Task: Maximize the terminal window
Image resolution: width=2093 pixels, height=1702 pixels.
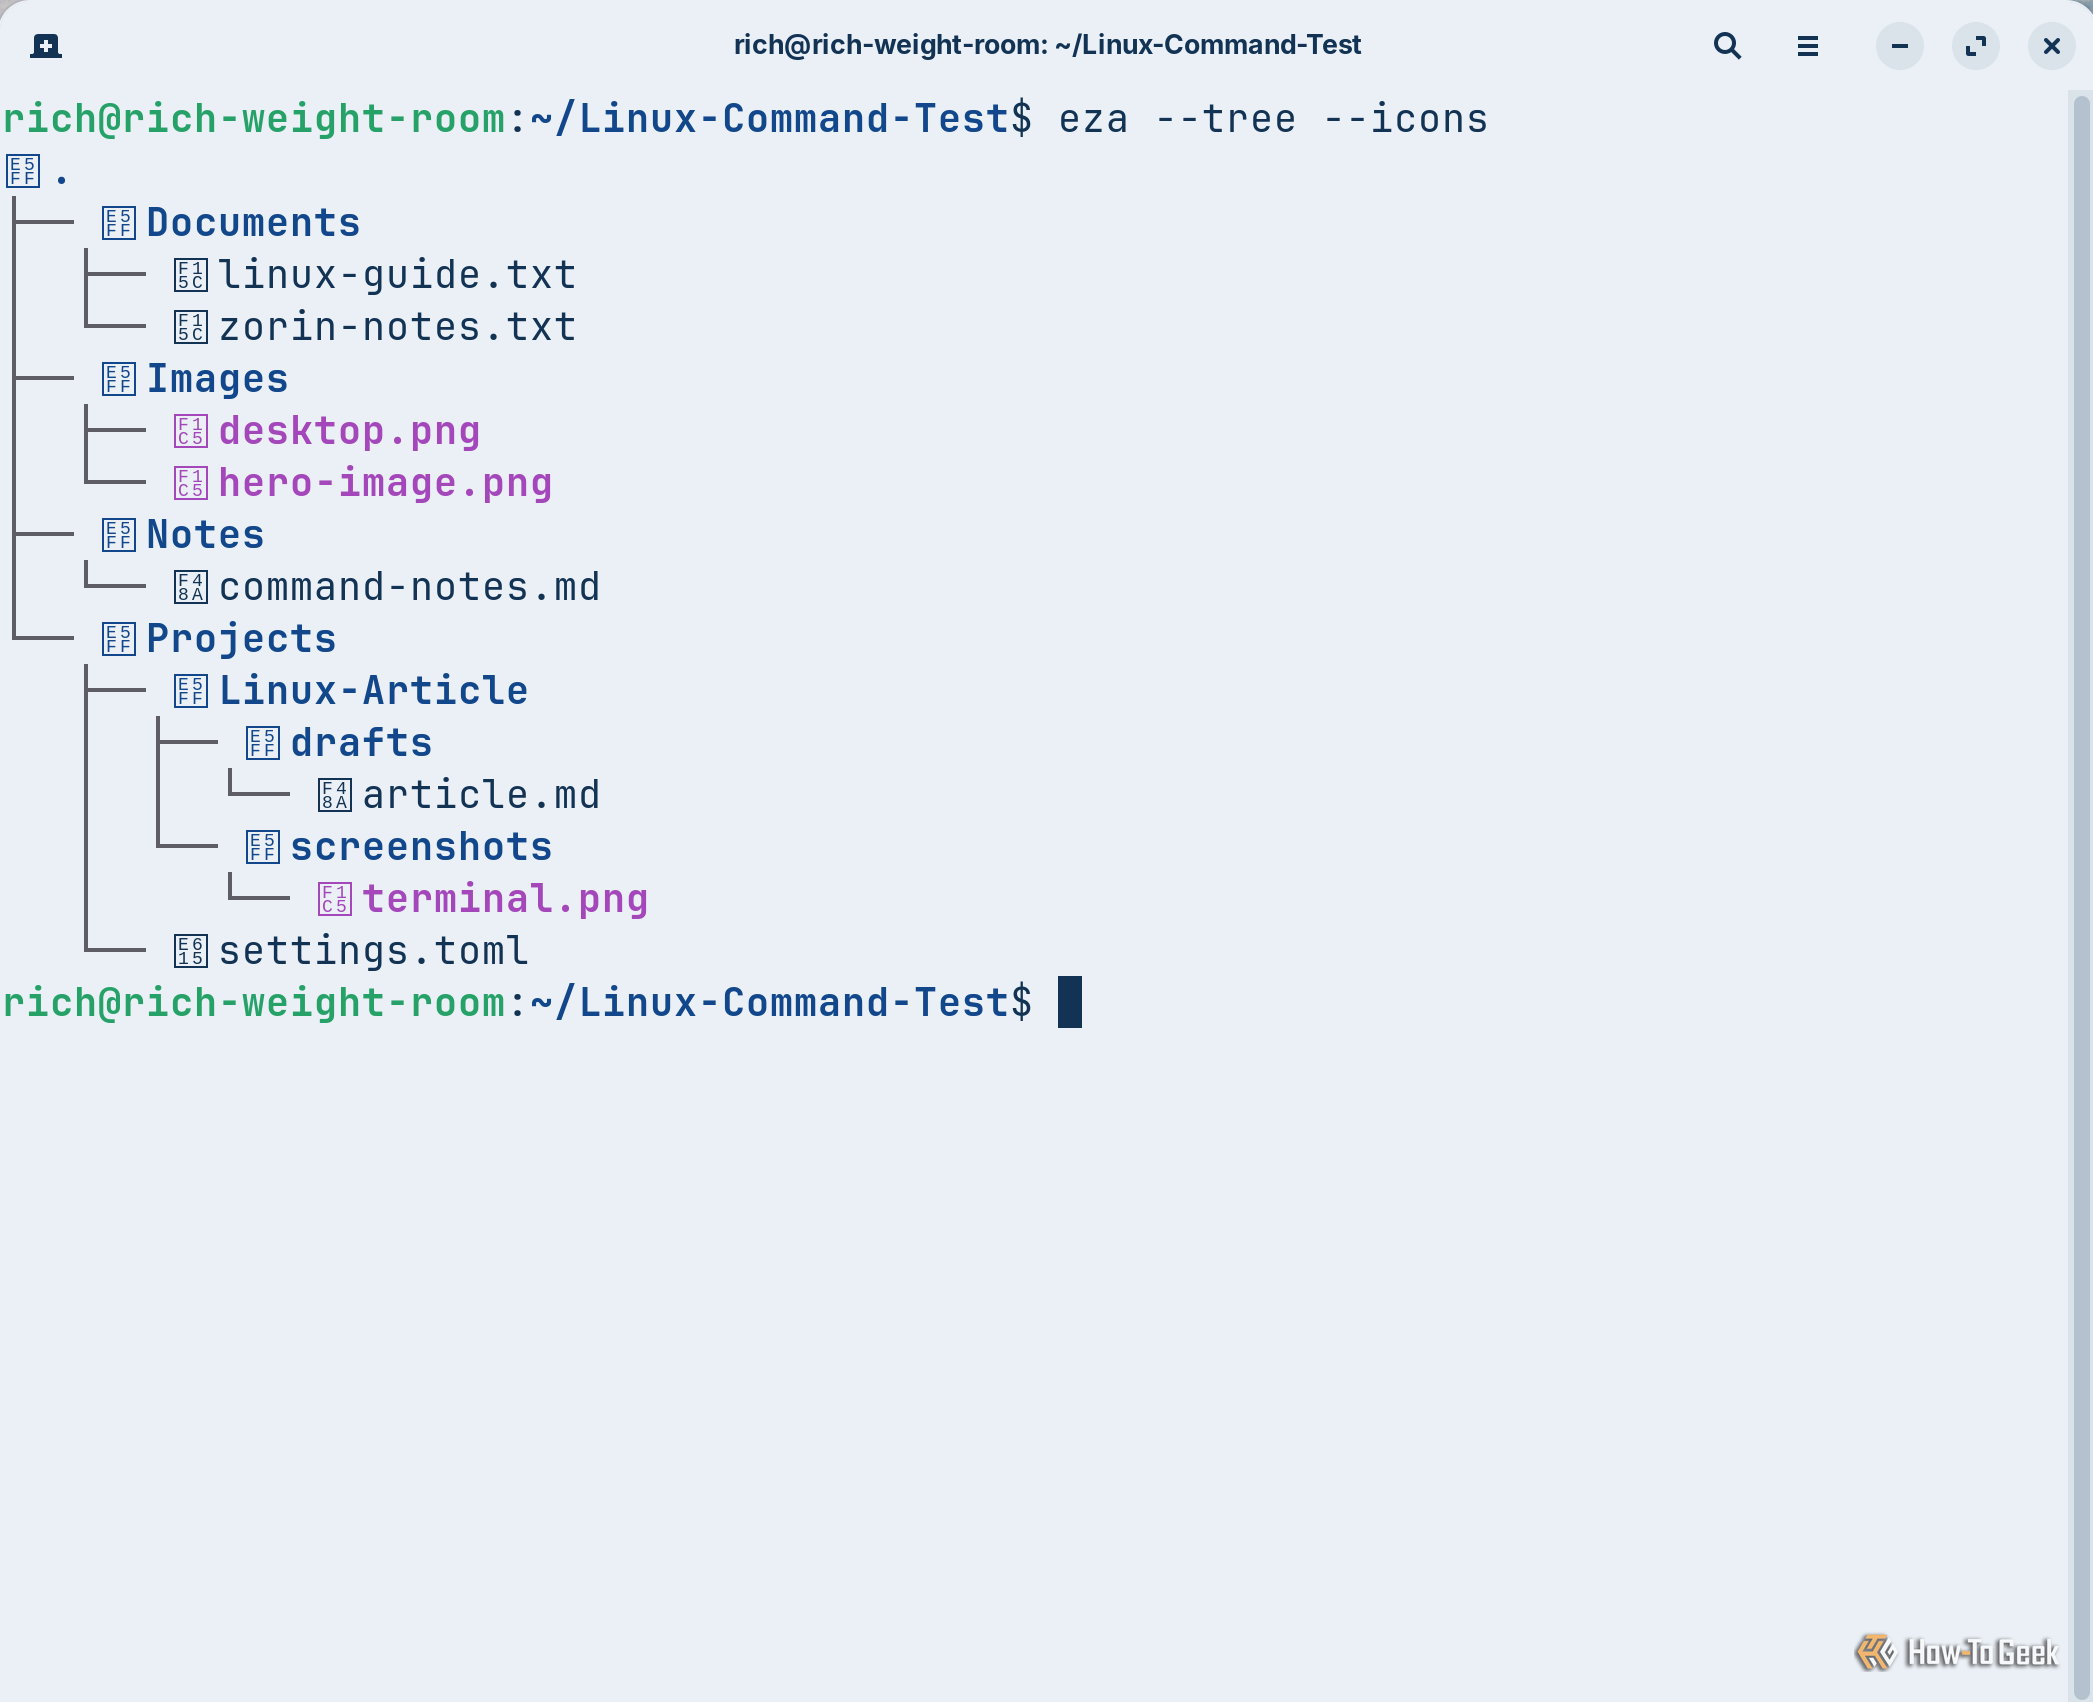Action: (1975, 46)
